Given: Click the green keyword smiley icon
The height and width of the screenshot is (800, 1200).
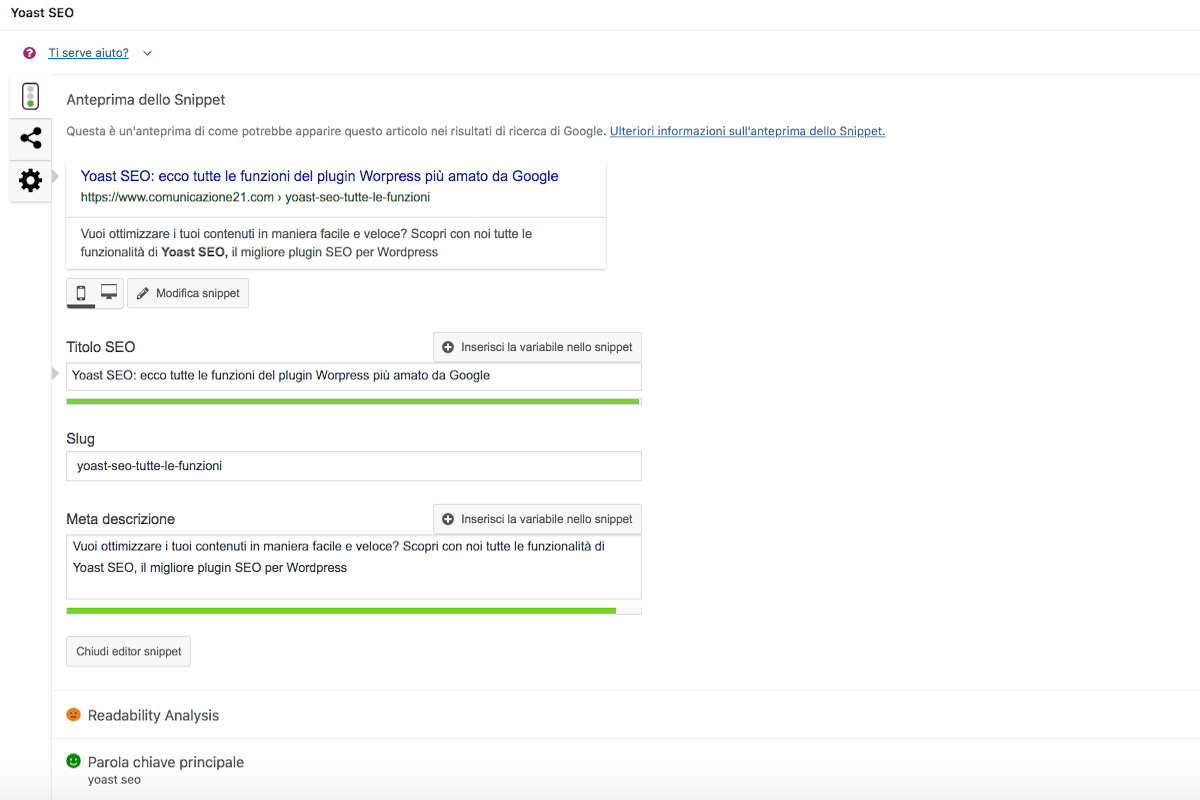Looking at the screenshot, I should pyautogui.click(x=73, y=761).
